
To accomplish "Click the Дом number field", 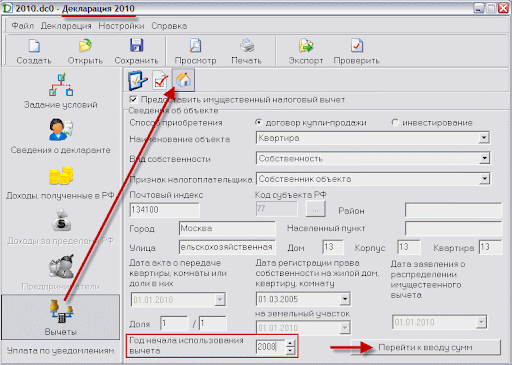I will (x=333, y=247).
